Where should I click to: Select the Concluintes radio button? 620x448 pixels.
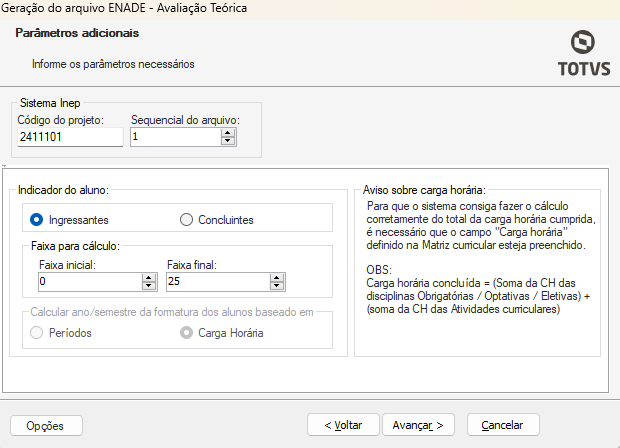pyautogui.click(x=186, y=219)
